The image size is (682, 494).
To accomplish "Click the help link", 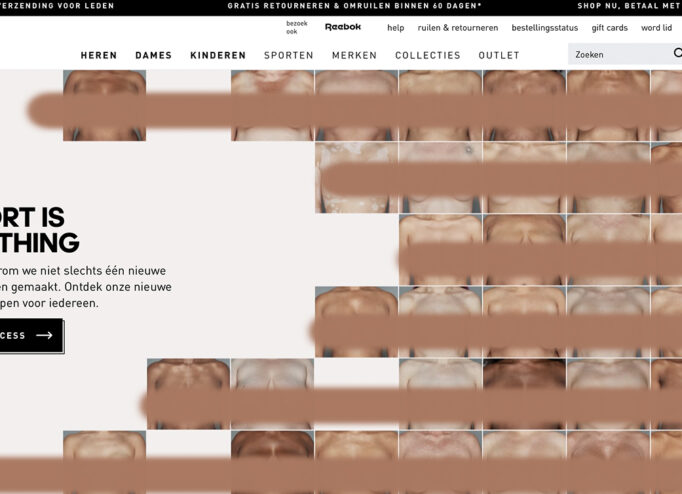I will (x=395, y=28).
